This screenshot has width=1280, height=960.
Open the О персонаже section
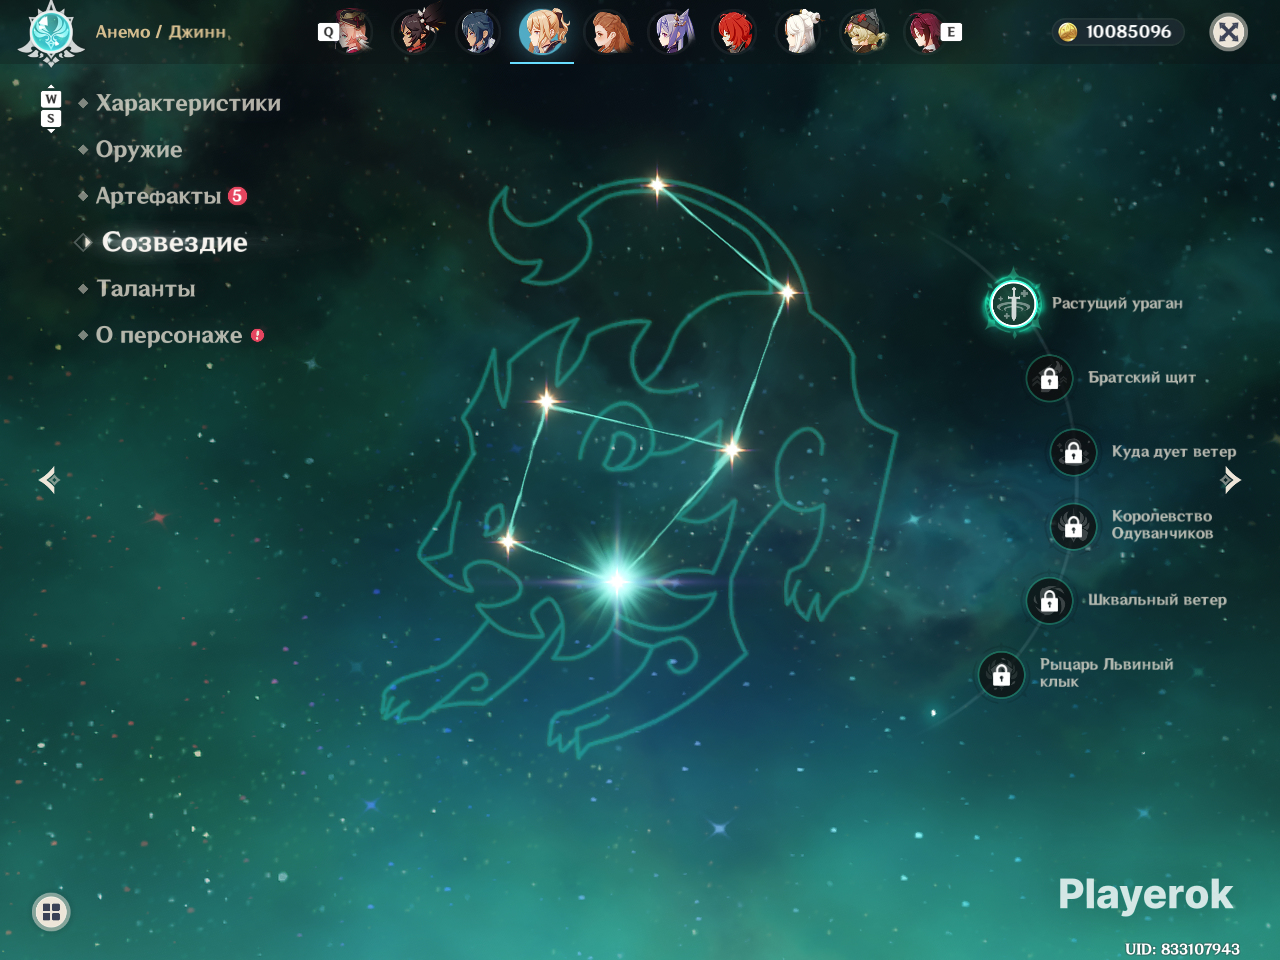point(169,335)
